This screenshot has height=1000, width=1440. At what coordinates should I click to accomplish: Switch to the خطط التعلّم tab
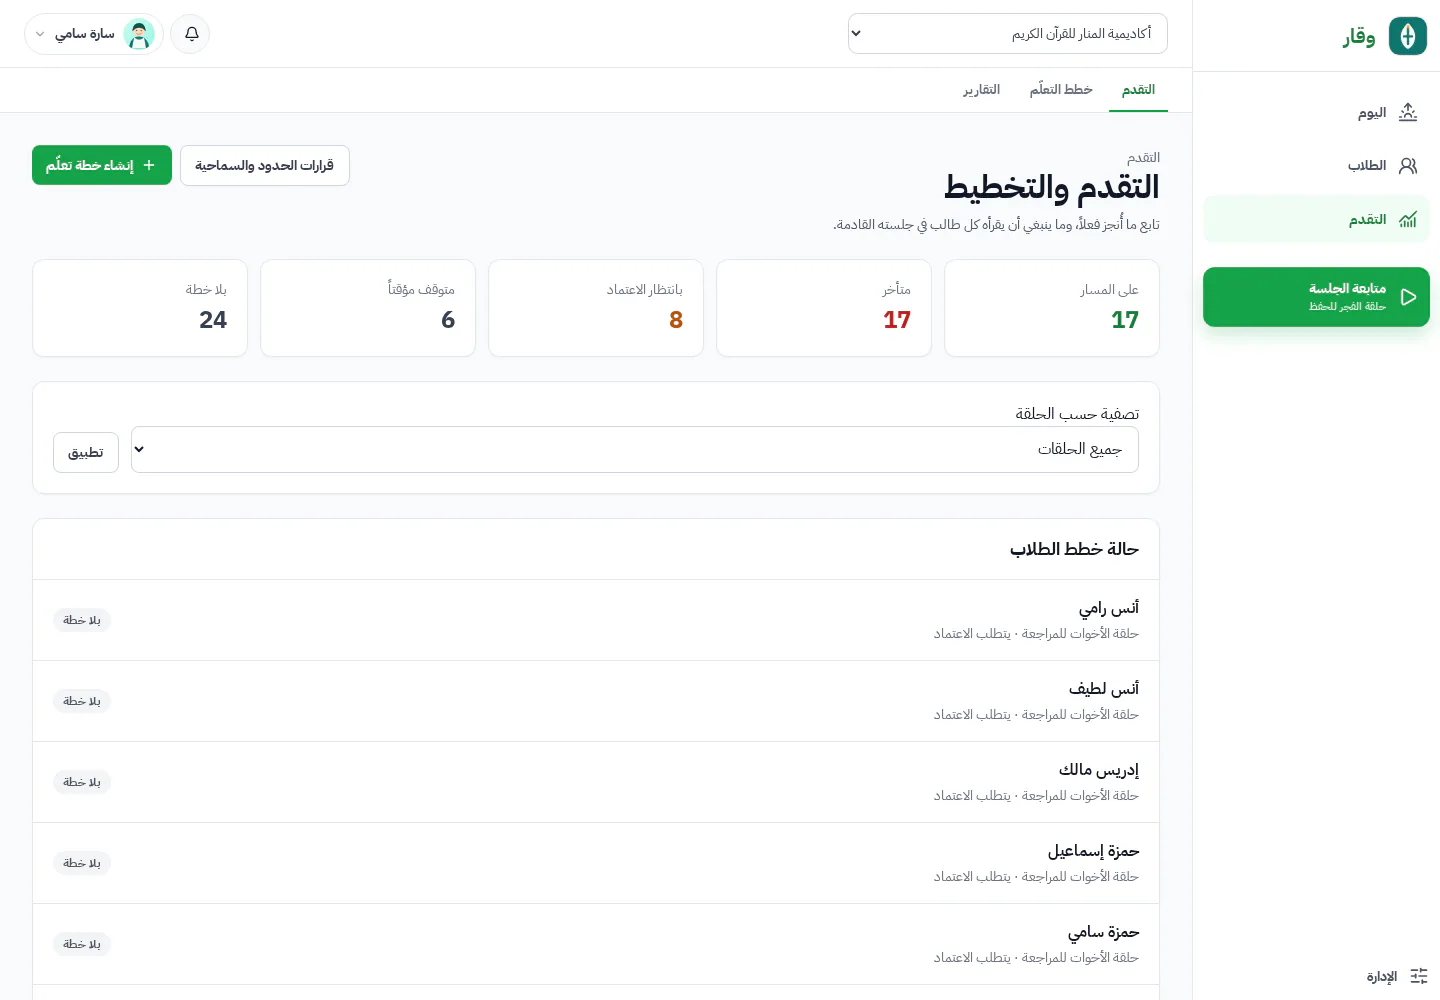[1061, 90]
